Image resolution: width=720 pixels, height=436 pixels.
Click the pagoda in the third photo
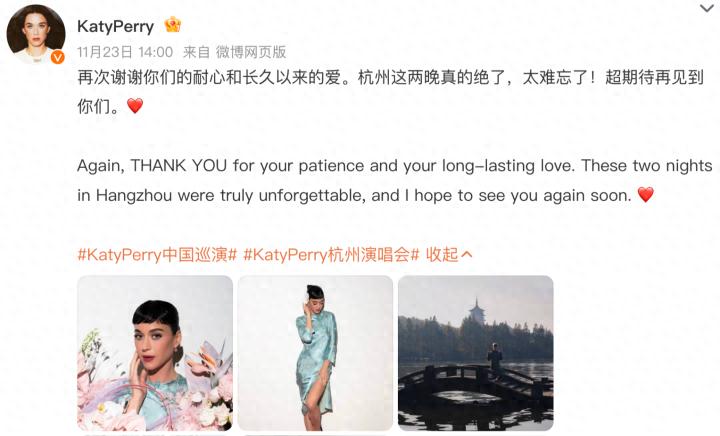(x=477, y=313)
